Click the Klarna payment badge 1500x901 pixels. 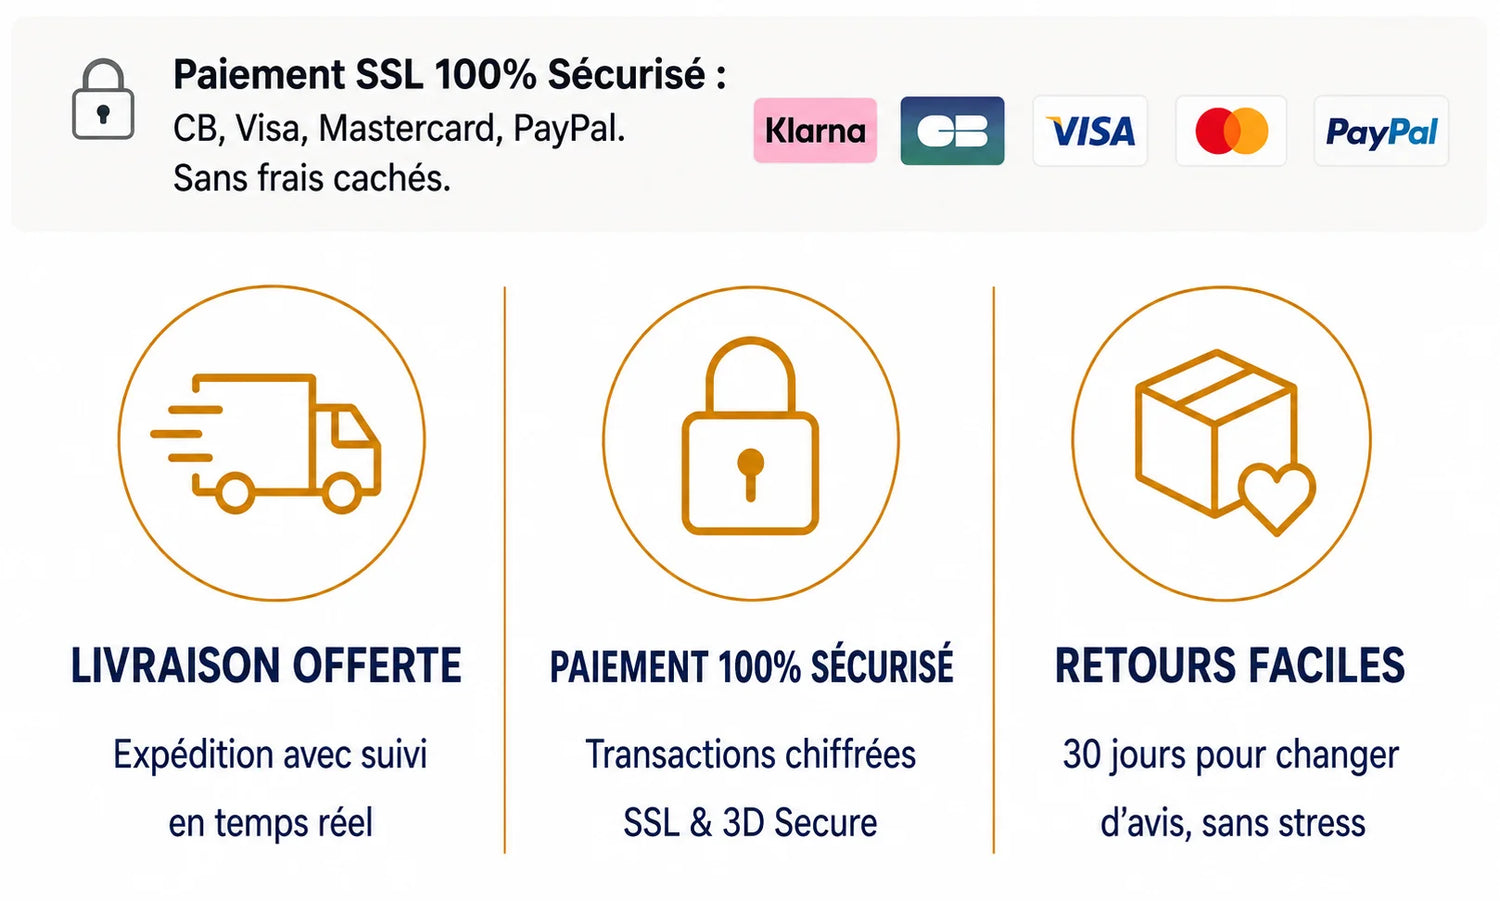click(815, 130)
